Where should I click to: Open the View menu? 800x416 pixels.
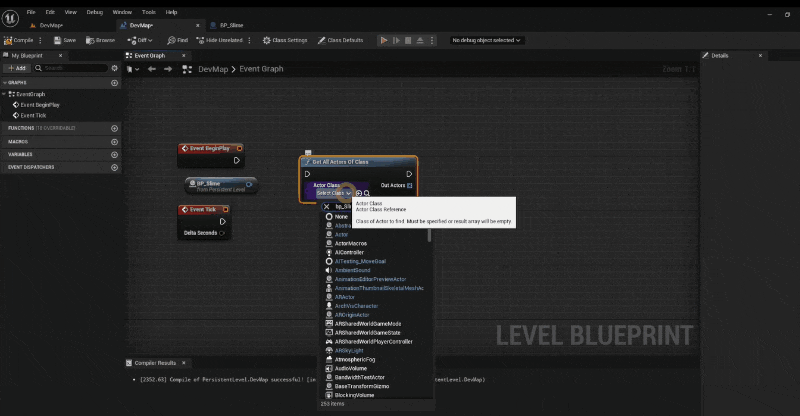coord(70,12)
